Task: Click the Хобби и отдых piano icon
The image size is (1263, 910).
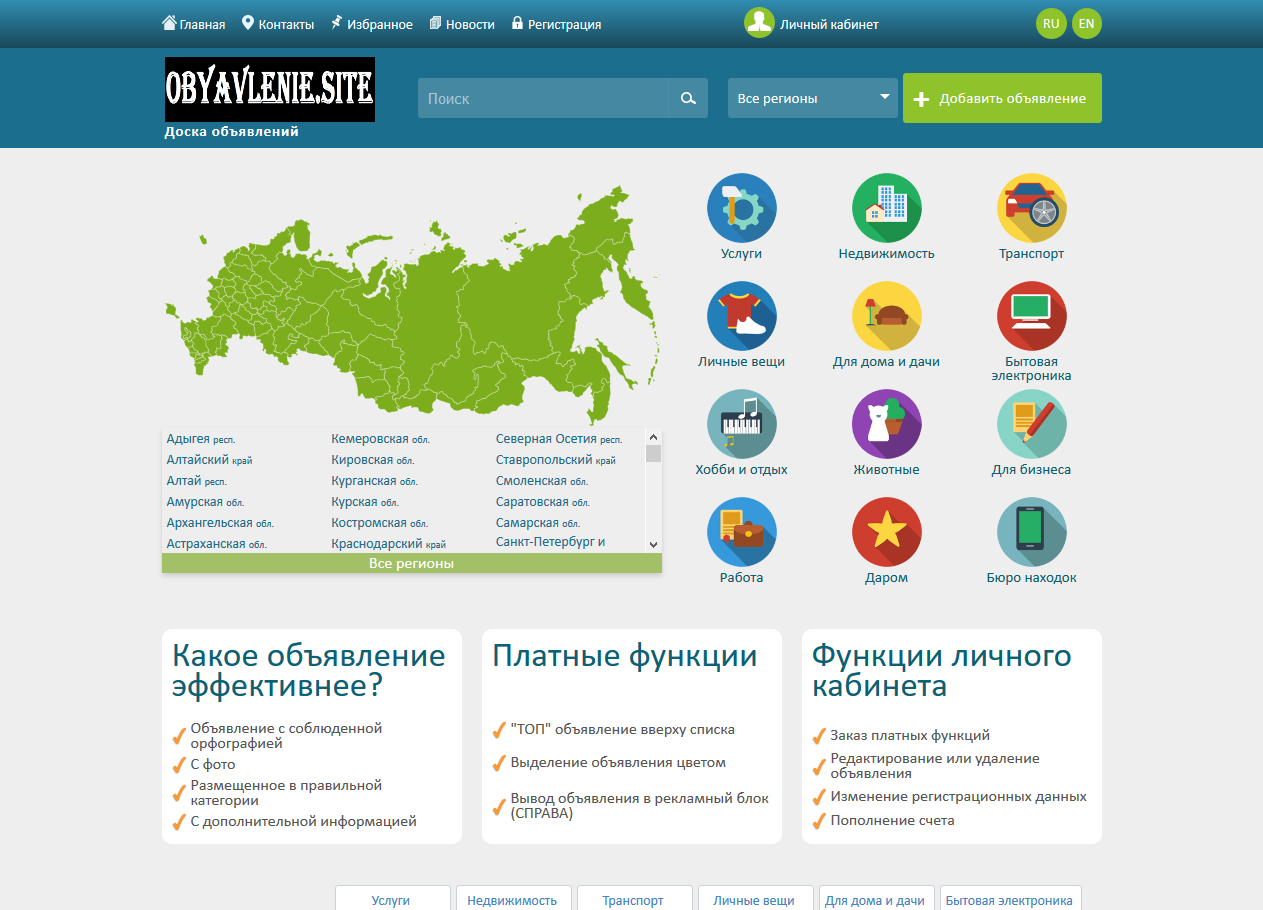Action: (x=741, y=424)
